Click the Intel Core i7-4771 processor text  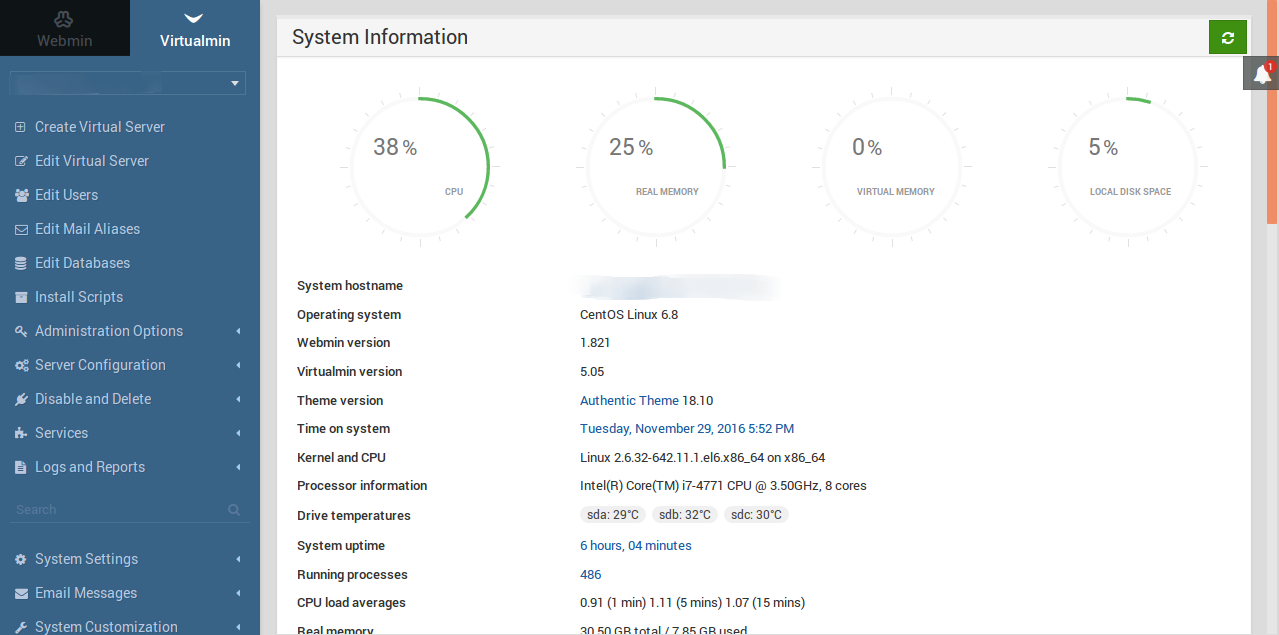(x=723, y=486)
